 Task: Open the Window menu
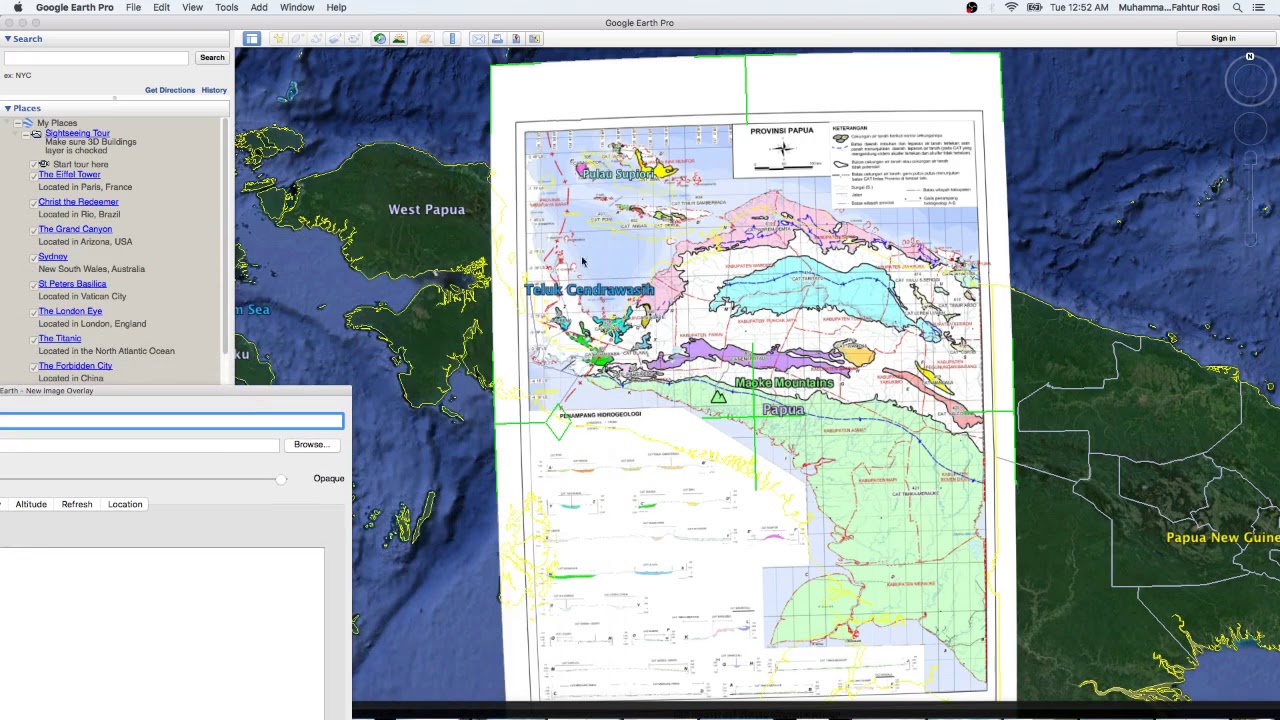click(x=297, y=7)
